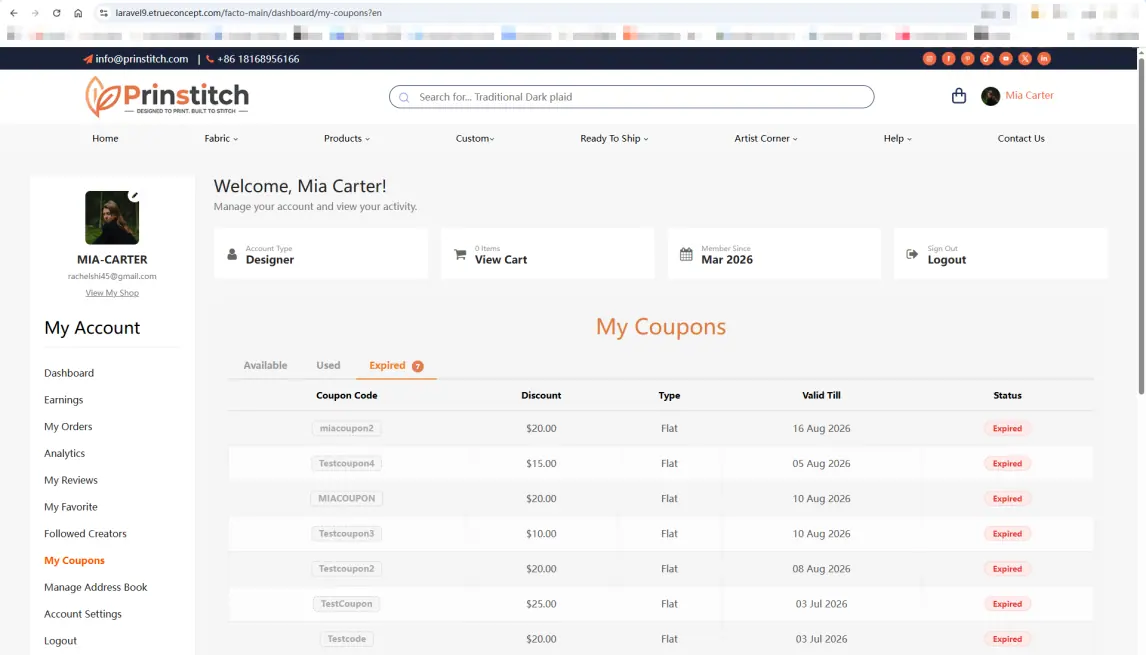Expand the Artist Corner dropdown
The height and width of the screenshot is (655, 1146).
pyautogui.click(x=765, y=138)
